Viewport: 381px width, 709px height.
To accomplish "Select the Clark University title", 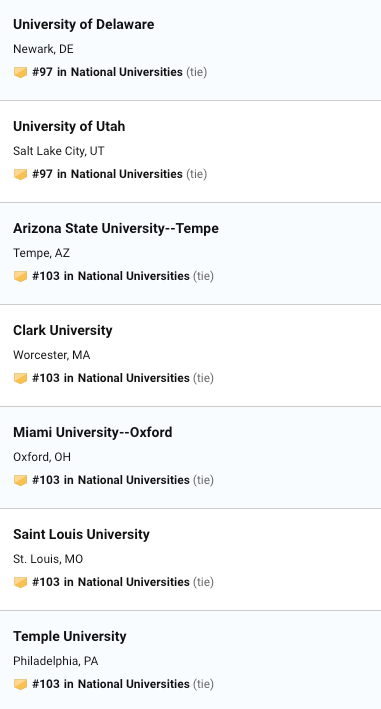I will [63, 330].
